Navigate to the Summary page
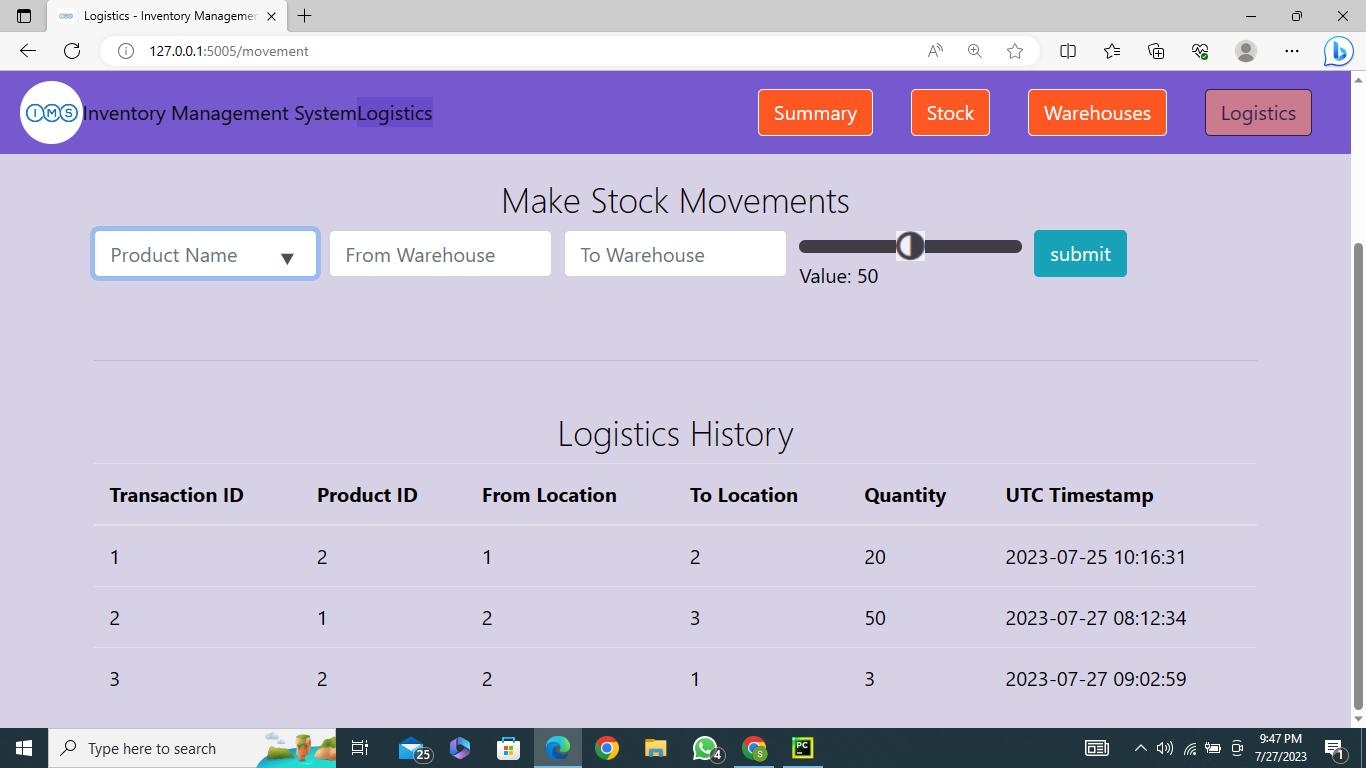This screenshot has width=1366, height=768. (815, 112)
